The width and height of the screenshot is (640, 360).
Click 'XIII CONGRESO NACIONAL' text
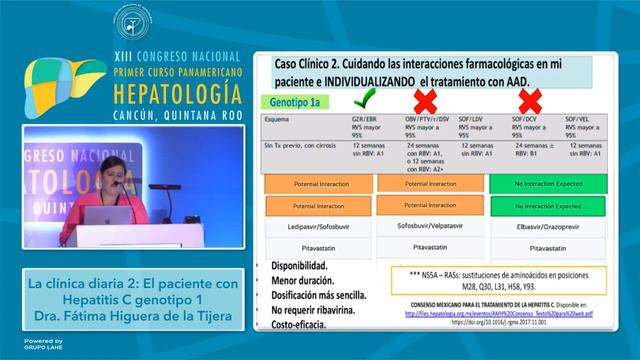pos(178,56)
